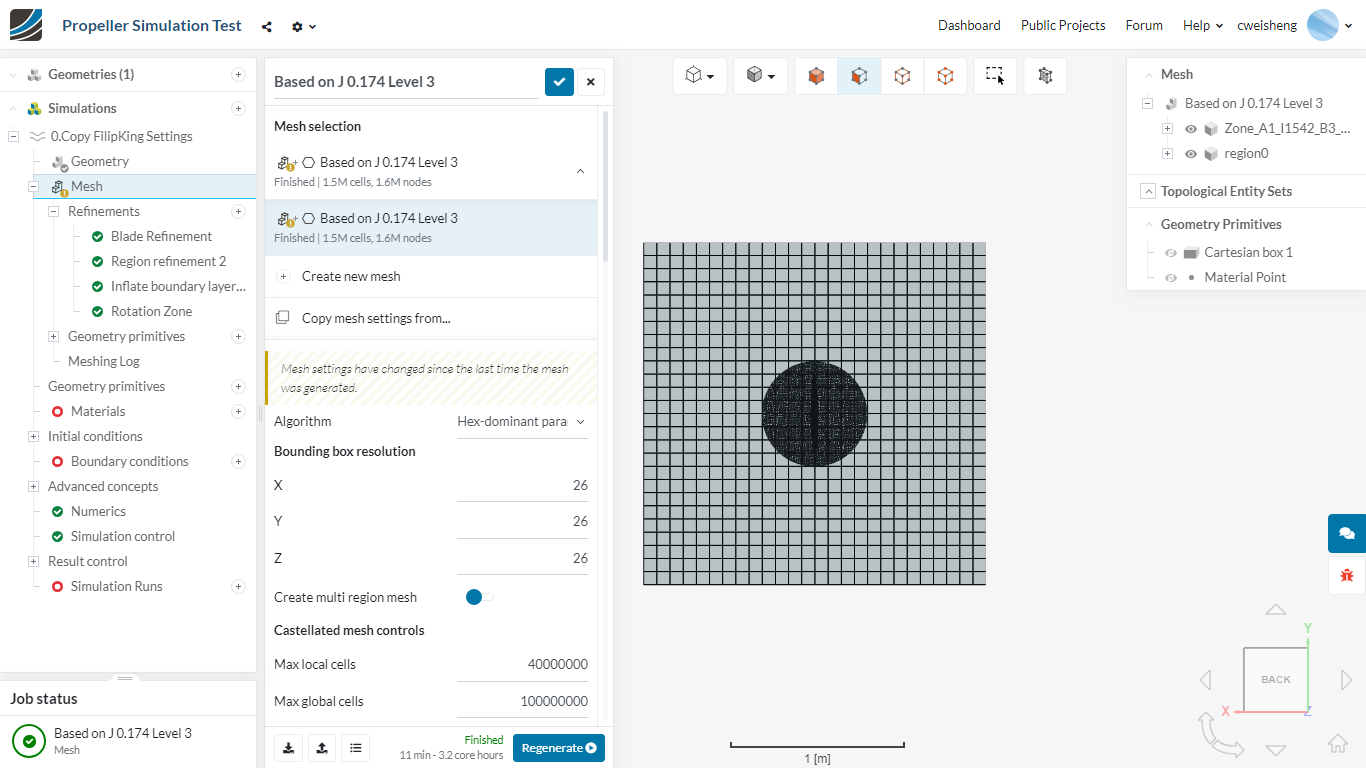The width and height of the screenshot is (1366, 768).
Task: Click Copy mesh settings from...
Action: [x=375, y=318]
